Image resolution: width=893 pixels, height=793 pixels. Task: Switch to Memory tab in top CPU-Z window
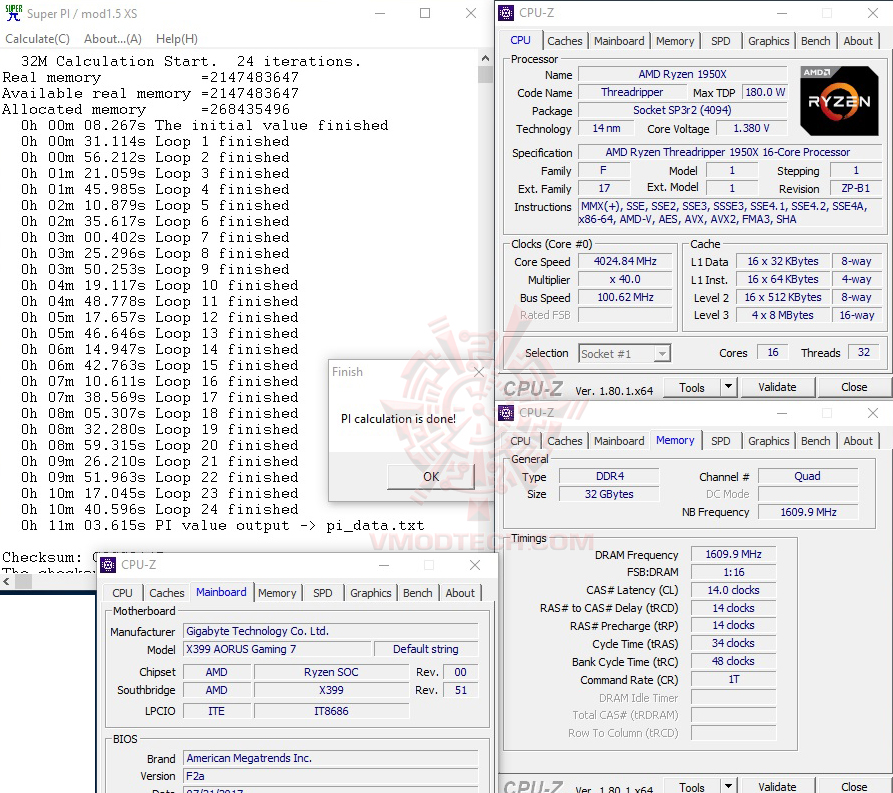[x=675, y=41]
